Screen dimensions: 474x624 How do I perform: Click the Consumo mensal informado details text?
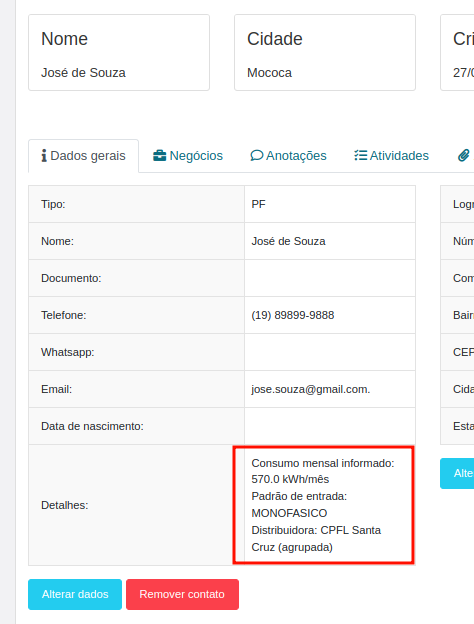pos(323,463)
